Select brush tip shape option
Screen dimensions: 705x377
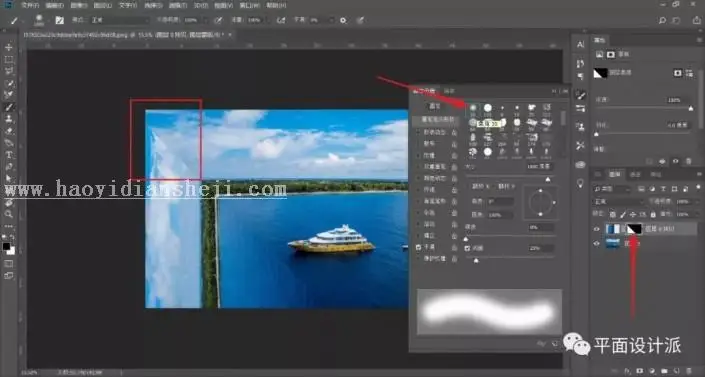pos(434,120)
